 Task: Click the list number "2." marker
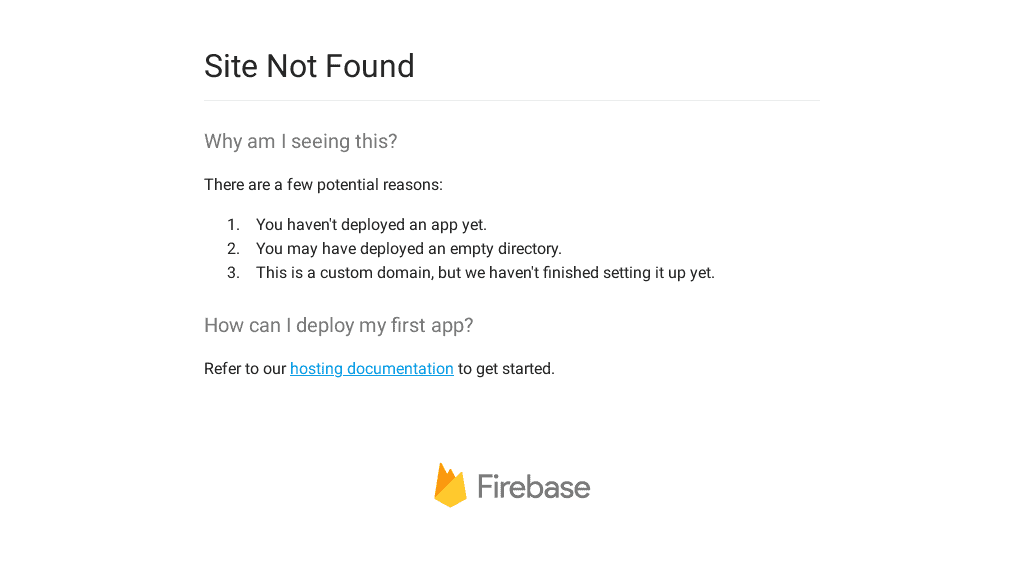(x=234, y=249)
